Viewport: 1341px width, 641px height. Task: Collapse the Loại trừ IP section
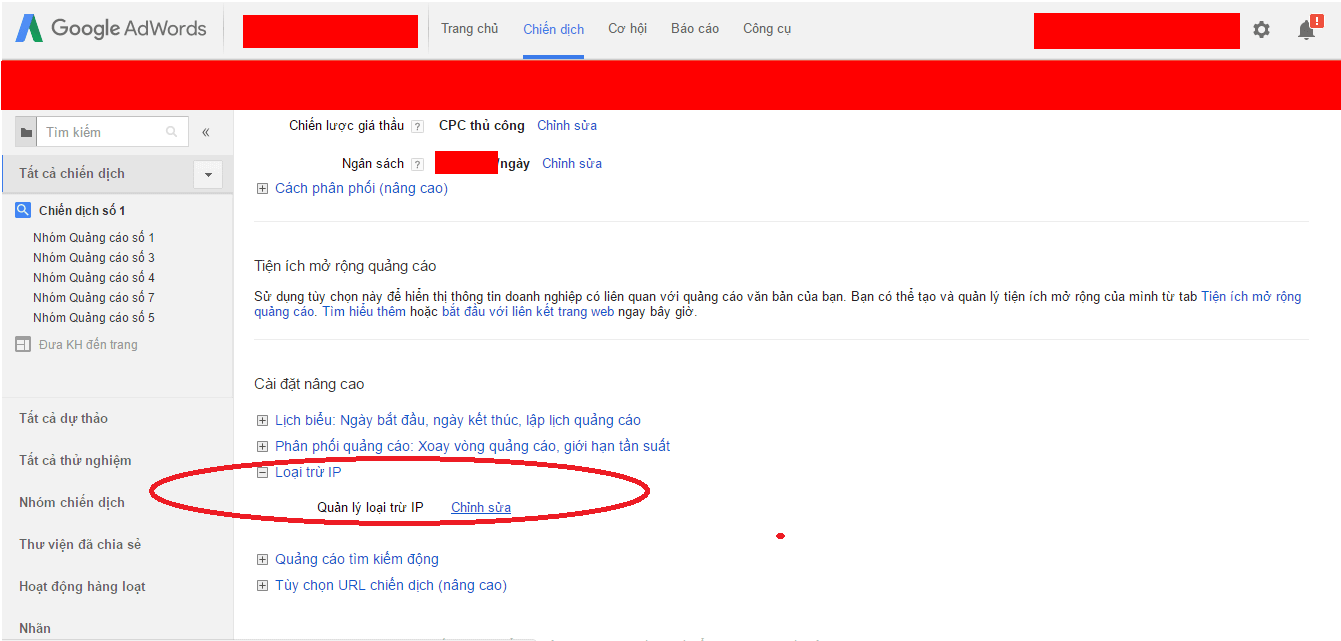(262, 472)
